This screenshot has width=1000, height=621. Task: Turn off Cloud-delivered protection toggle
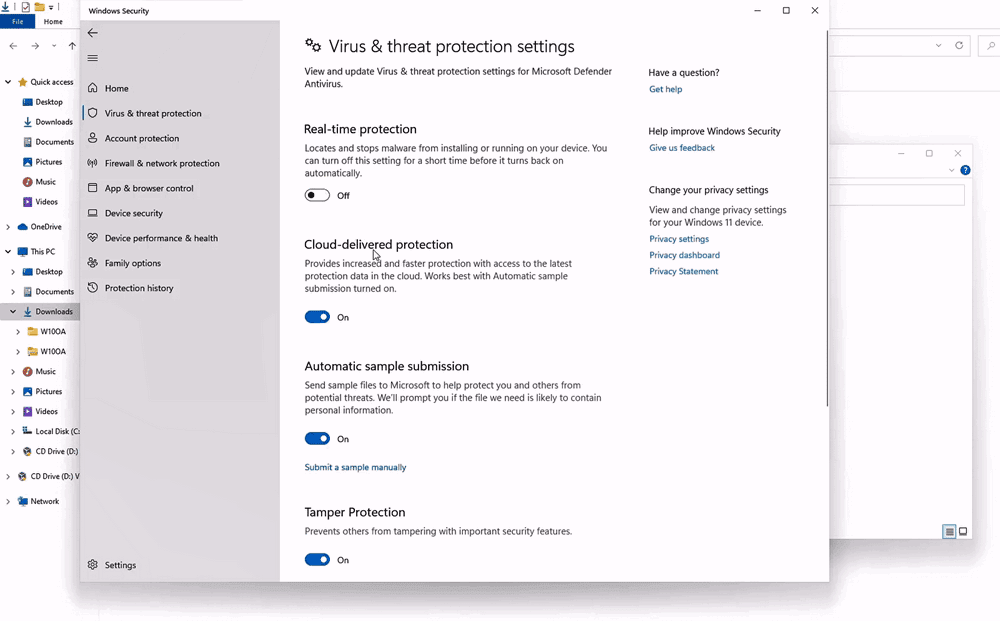tap(317, 317)
